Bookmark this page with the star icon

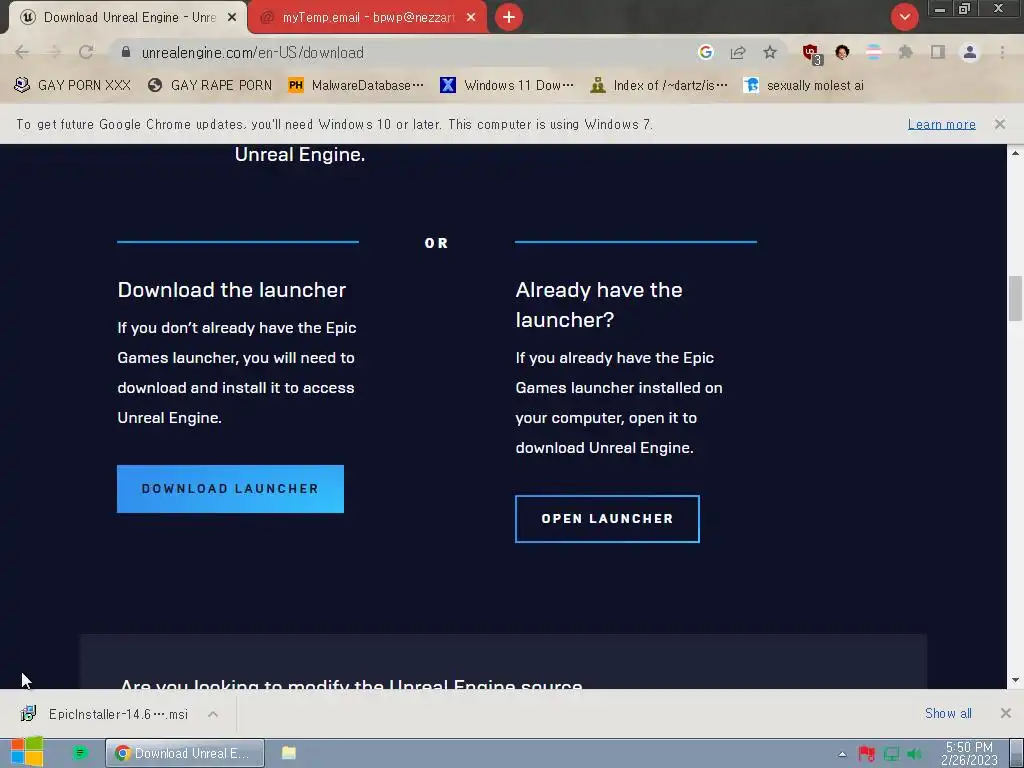770,52
